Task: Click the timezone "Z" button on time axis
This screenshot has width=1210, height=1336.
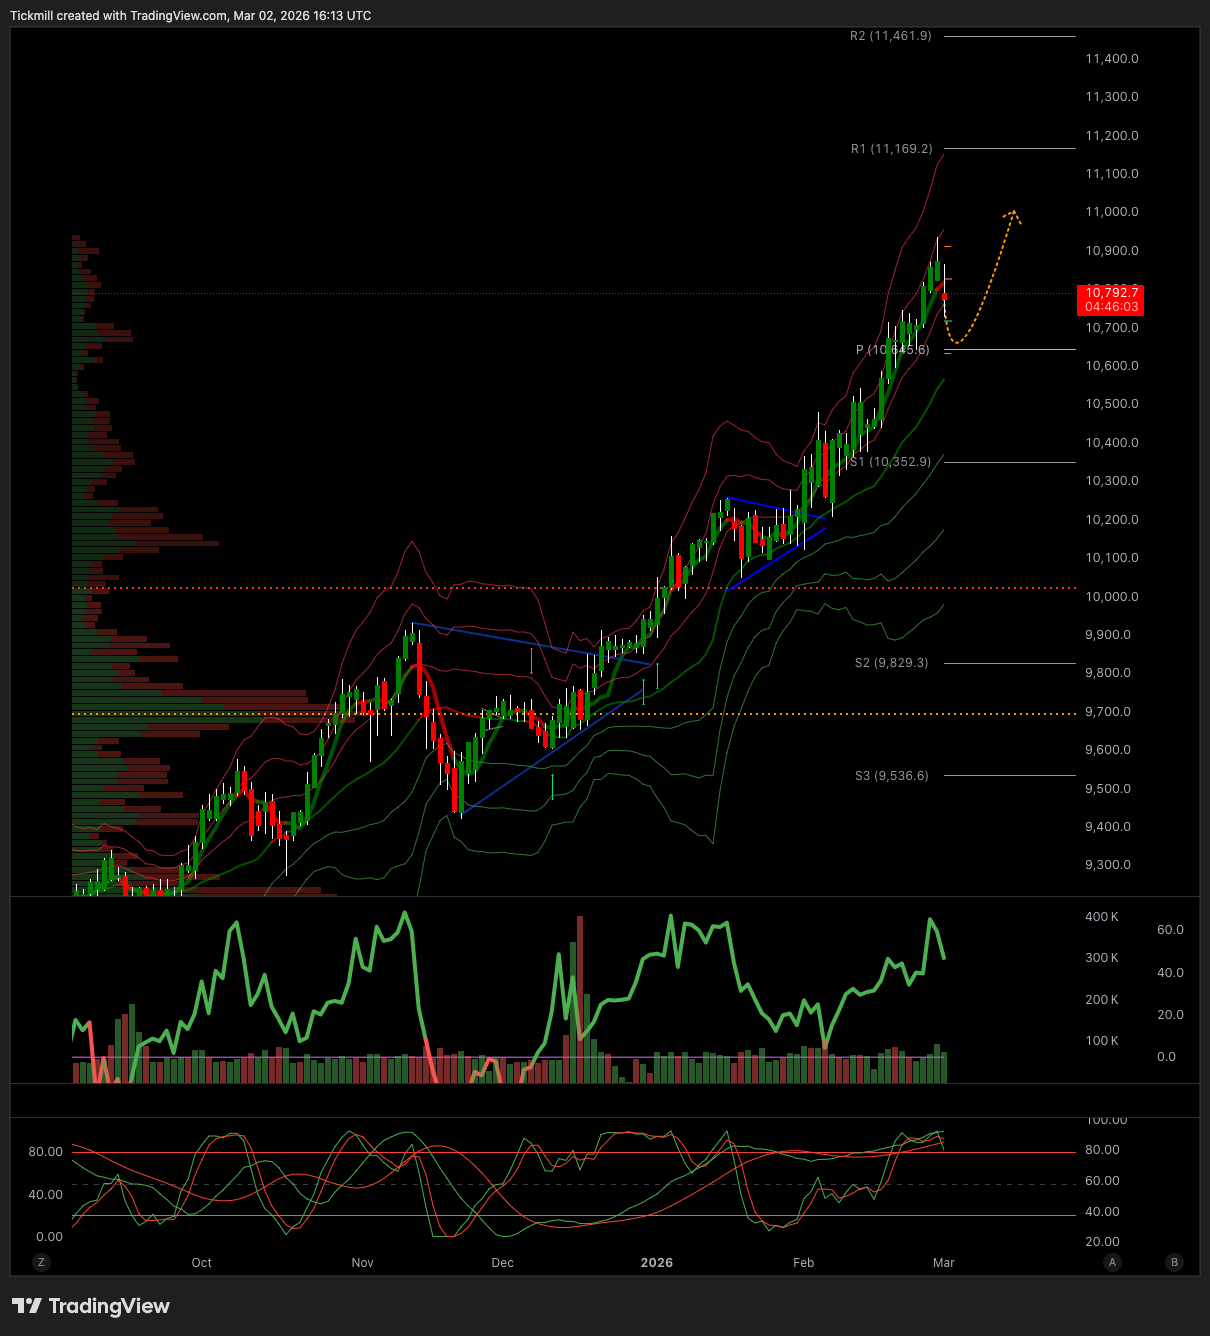Action: (x=40, y=1263)
